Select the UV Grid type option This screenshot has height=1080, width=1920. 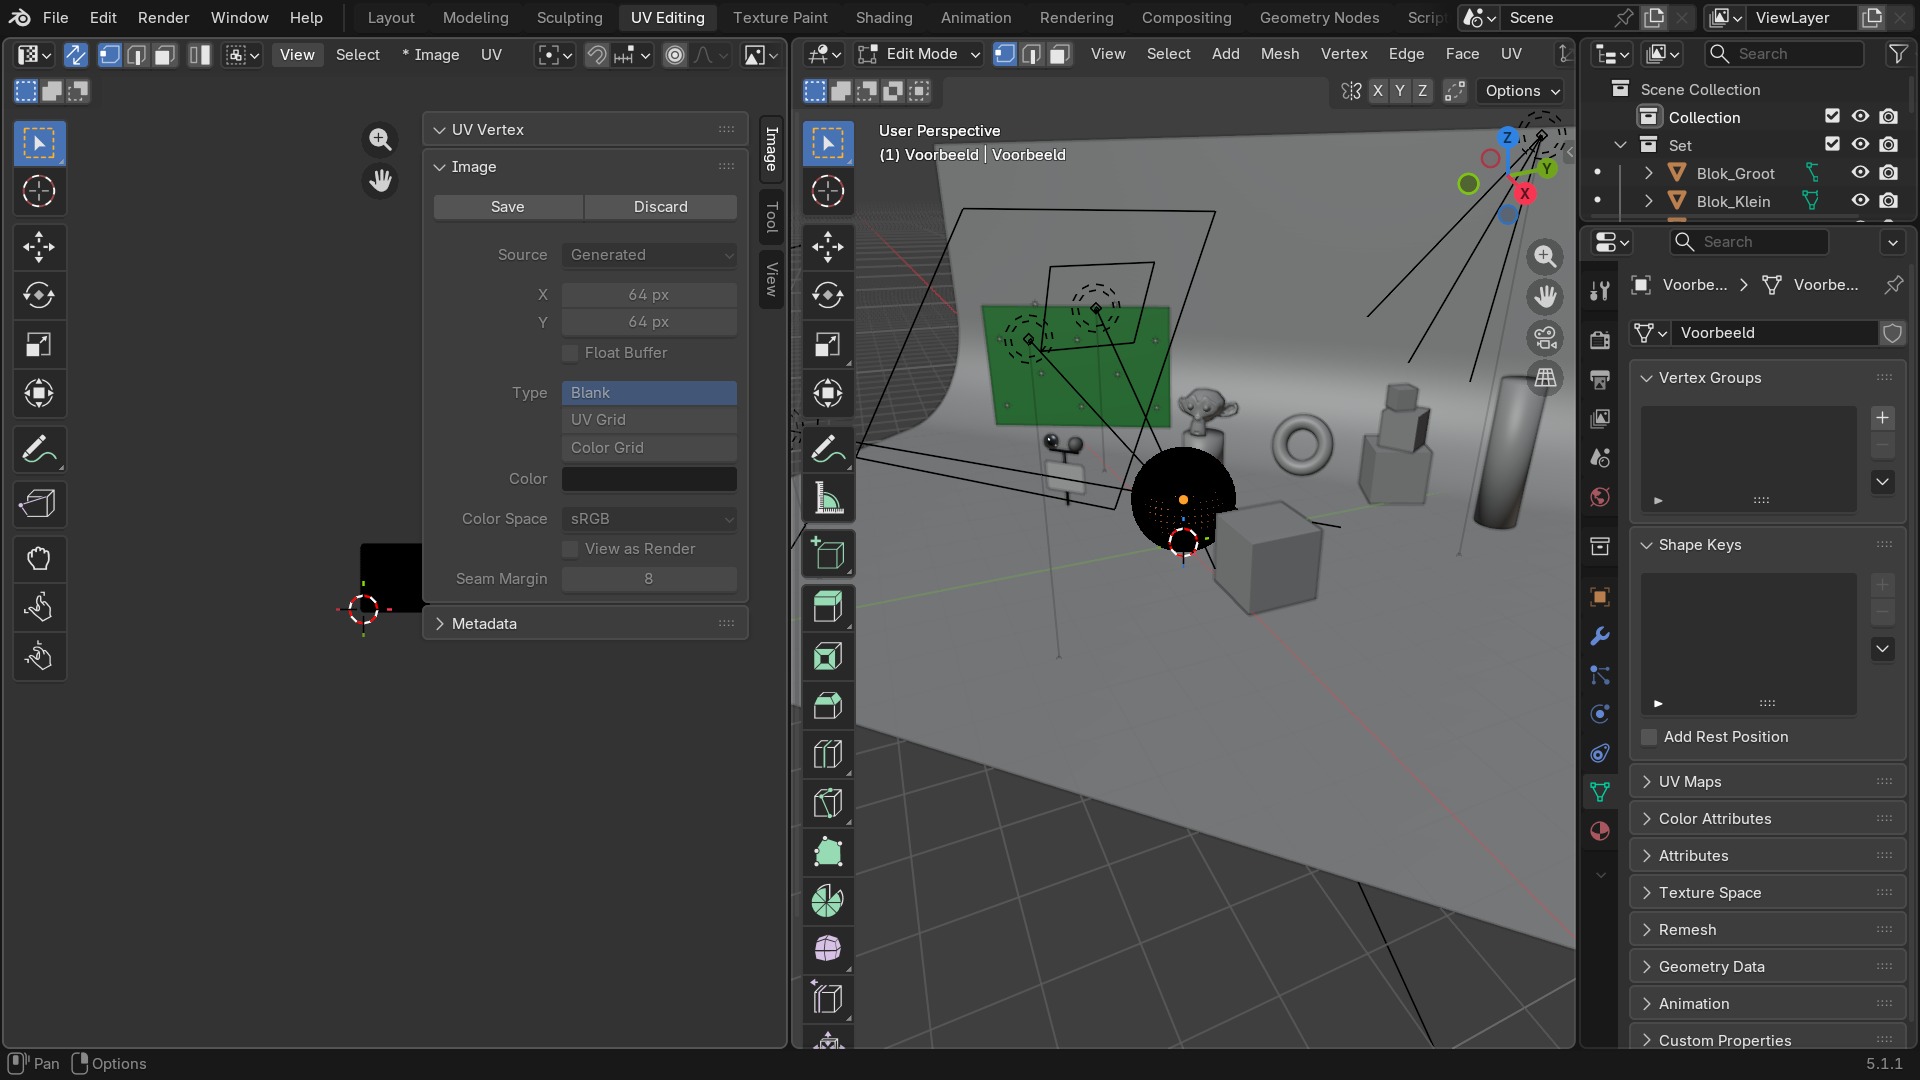click(x=649, y=420)
